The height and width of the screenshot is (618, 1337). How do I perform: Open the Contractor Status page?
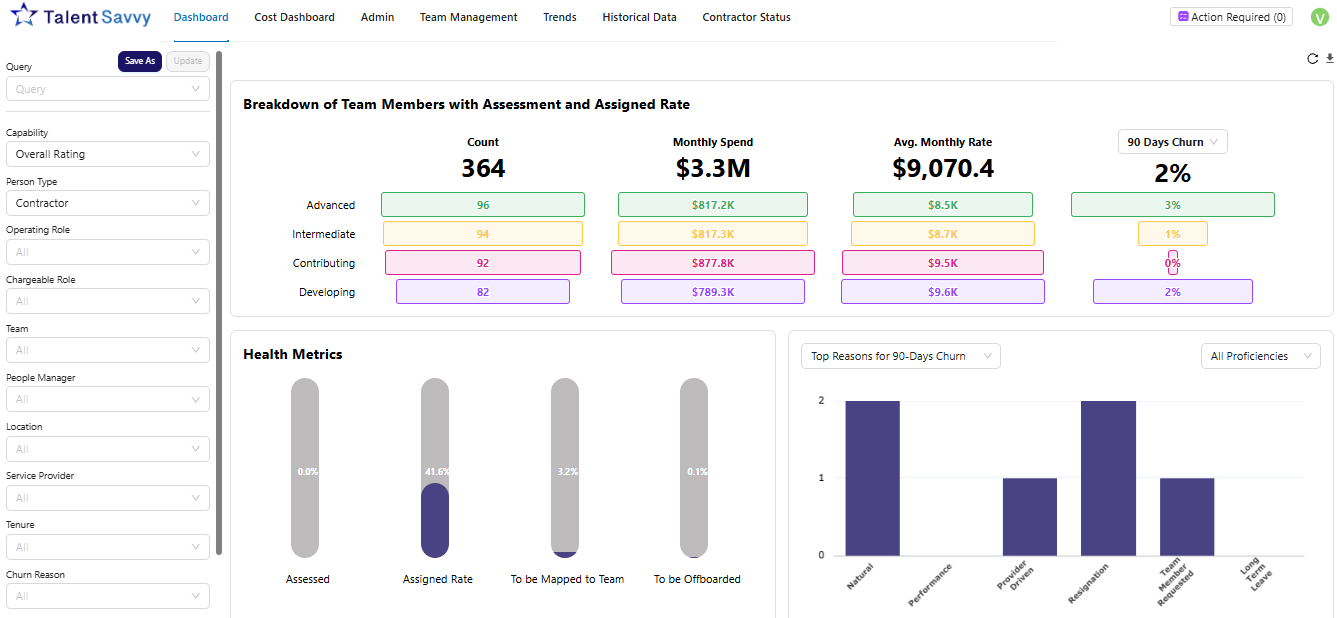746,17
